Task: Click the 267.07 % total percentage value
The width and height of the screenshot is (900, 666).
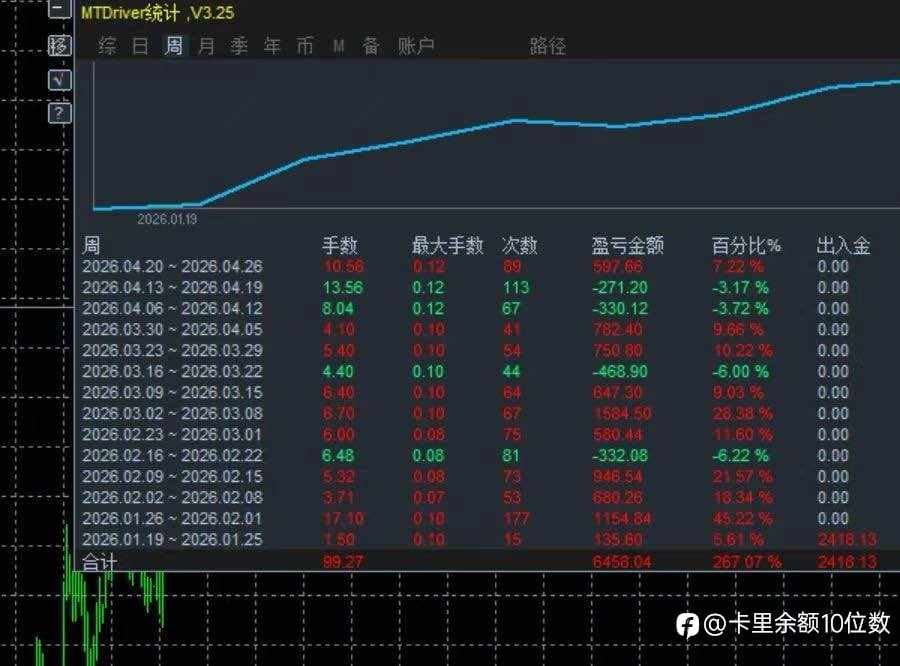Action: 747,562
